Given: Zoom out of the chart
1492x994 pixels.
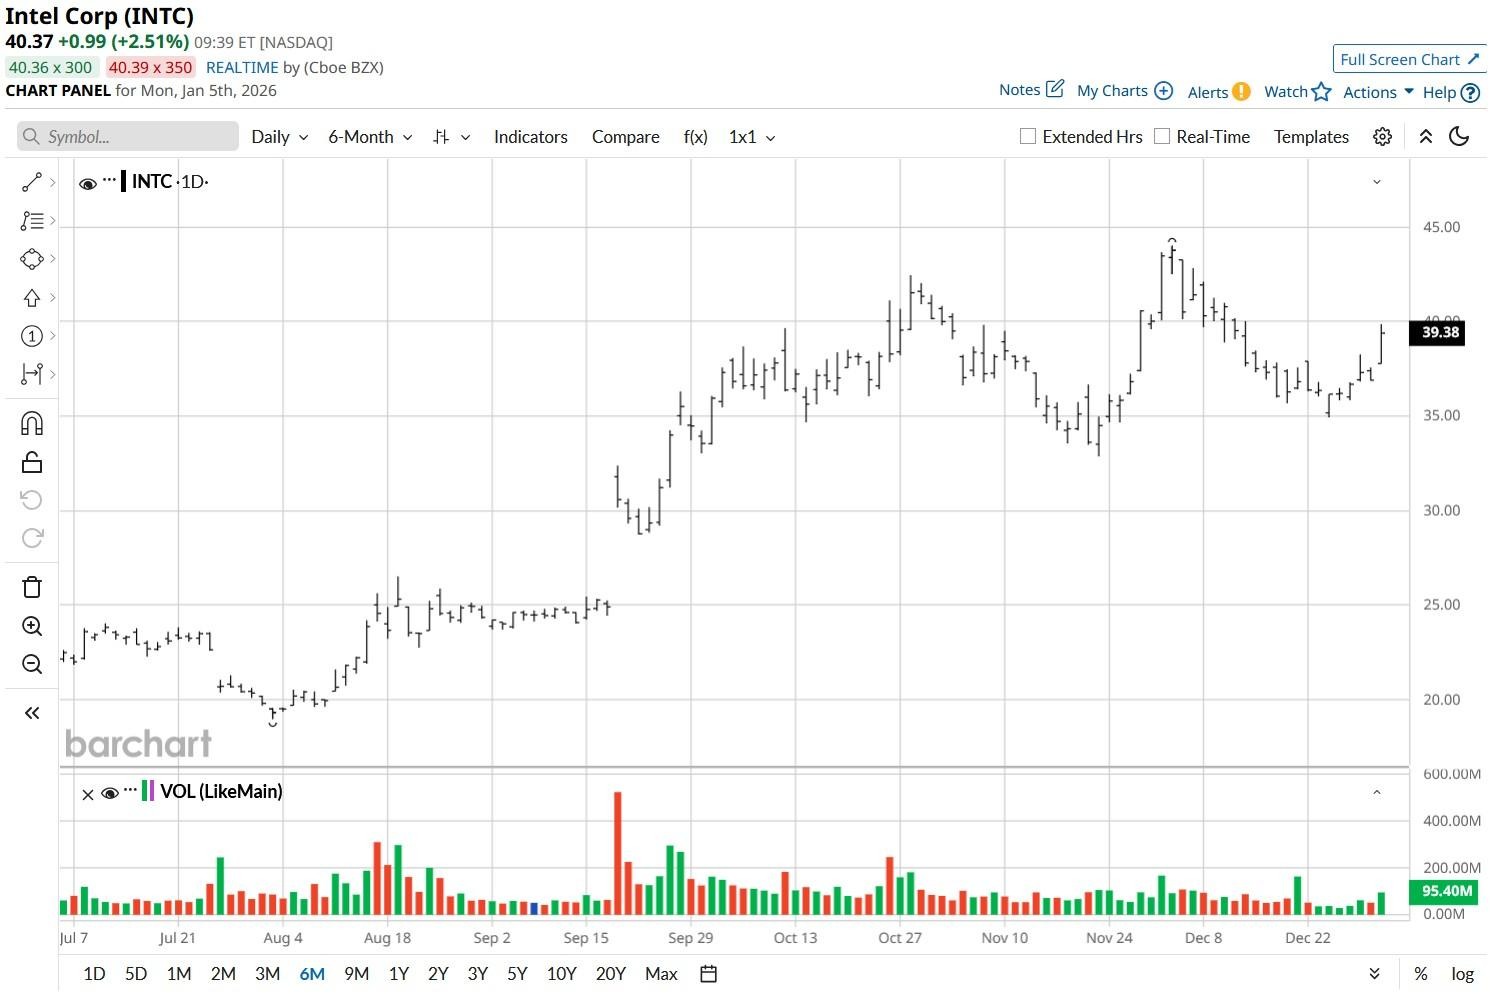Looking at the screenshot, I should pyautogui.click(x=31, y=664).
